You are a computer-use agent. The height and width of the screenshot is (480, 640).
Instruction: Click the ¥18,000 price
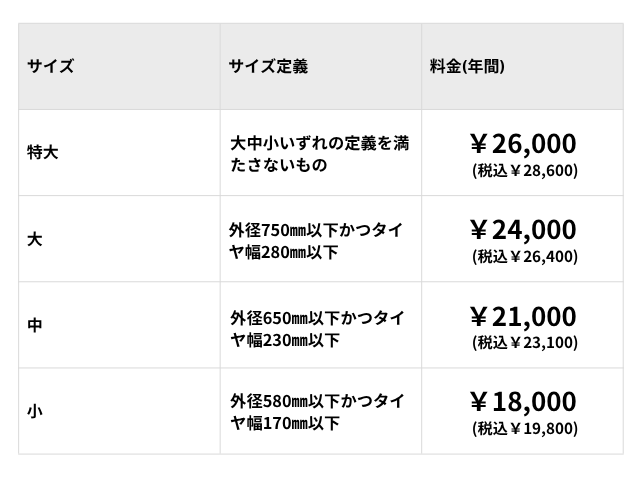coord(523,402)
